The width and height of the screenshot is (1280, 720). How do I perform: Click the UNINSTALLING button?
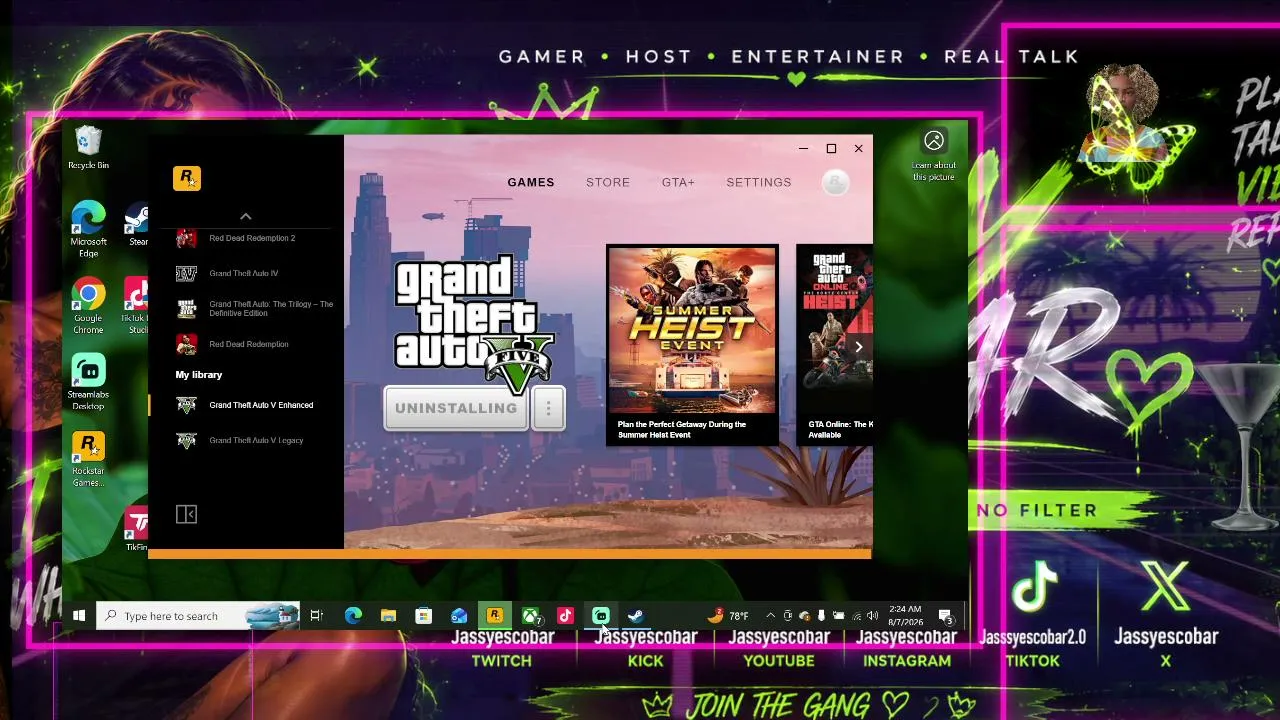(456, 408)
